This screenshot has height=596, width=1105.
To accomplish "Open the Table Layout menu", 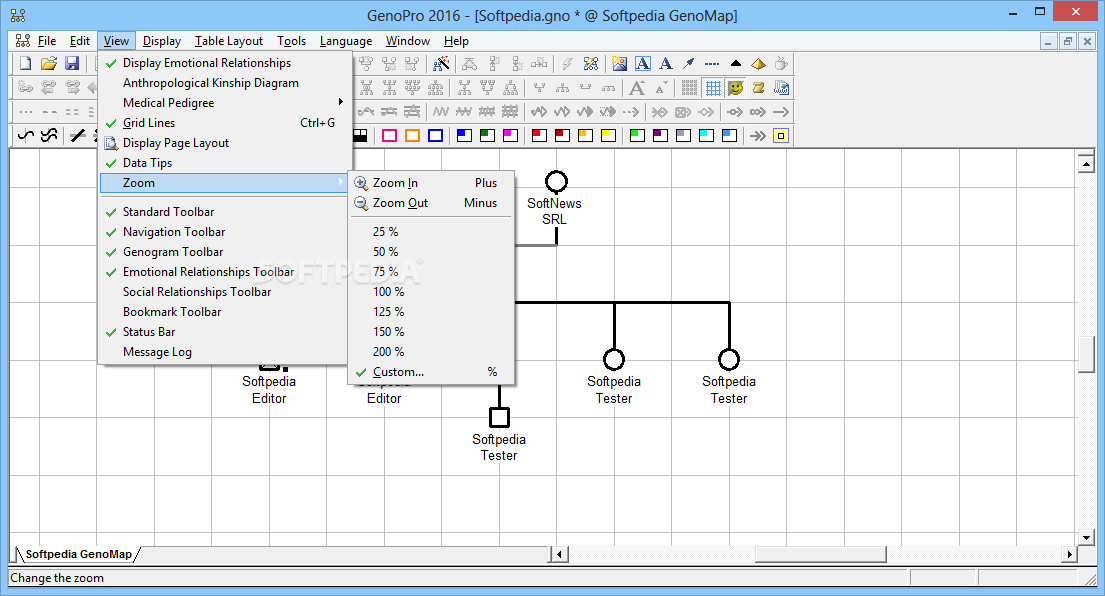I will [229, 41].
